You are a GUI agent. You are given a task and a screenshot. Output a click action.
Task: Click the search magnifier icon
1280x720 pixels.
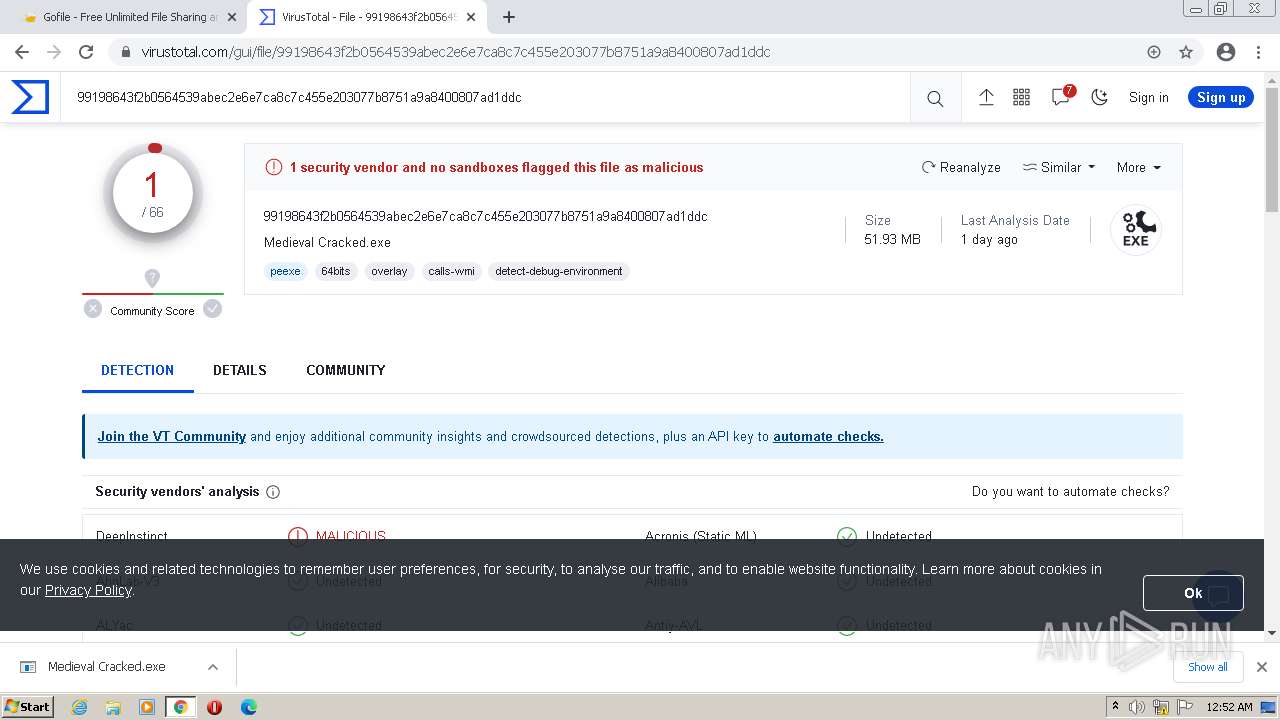[935, 98]
